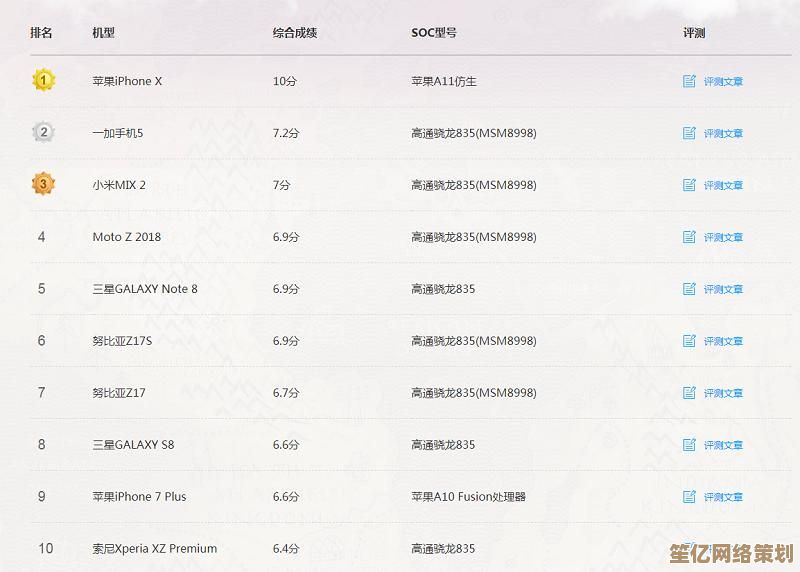800x572 pixels.
Task: Click the 苹果A10 Fusion处理器 SOC entry
Action: pyautogui.click(x=468, y=497)
